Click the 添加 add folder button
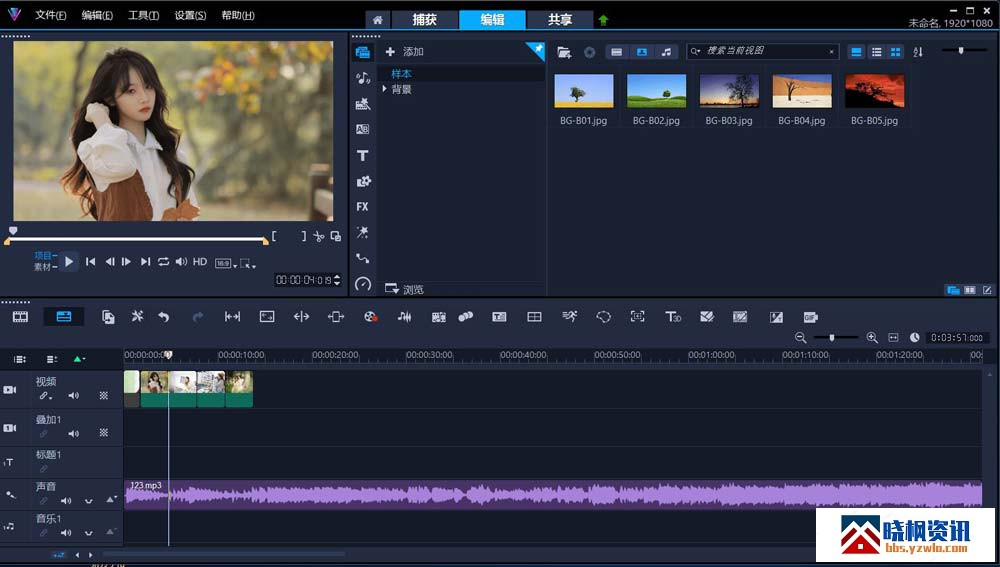Screen dimensions: 1000x567 pos(404,52)
